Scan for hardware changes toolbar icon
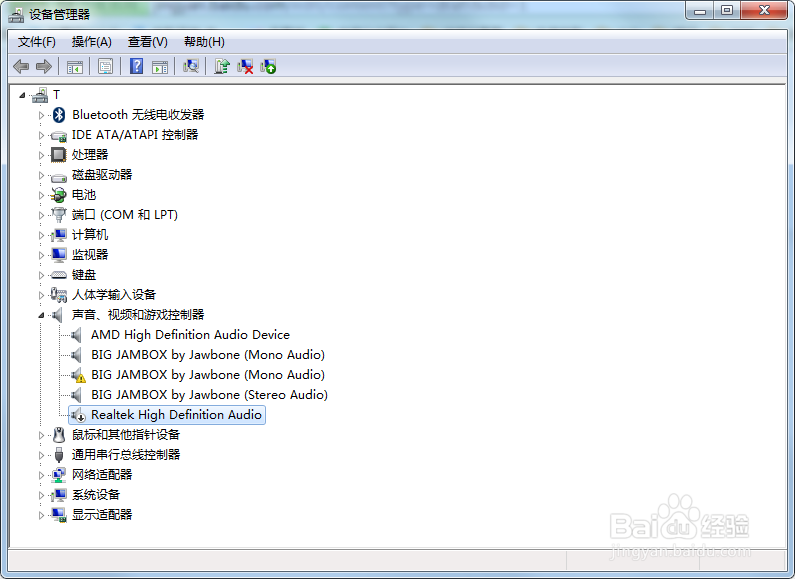Screen dimensions: 795x579 tap(191, 66)
